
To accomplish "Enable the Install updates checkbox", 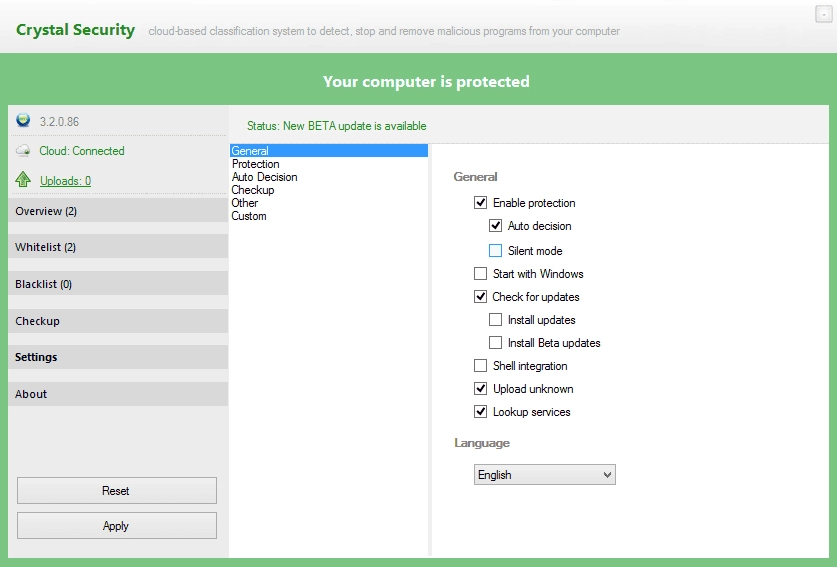I will tap(495, 319).
